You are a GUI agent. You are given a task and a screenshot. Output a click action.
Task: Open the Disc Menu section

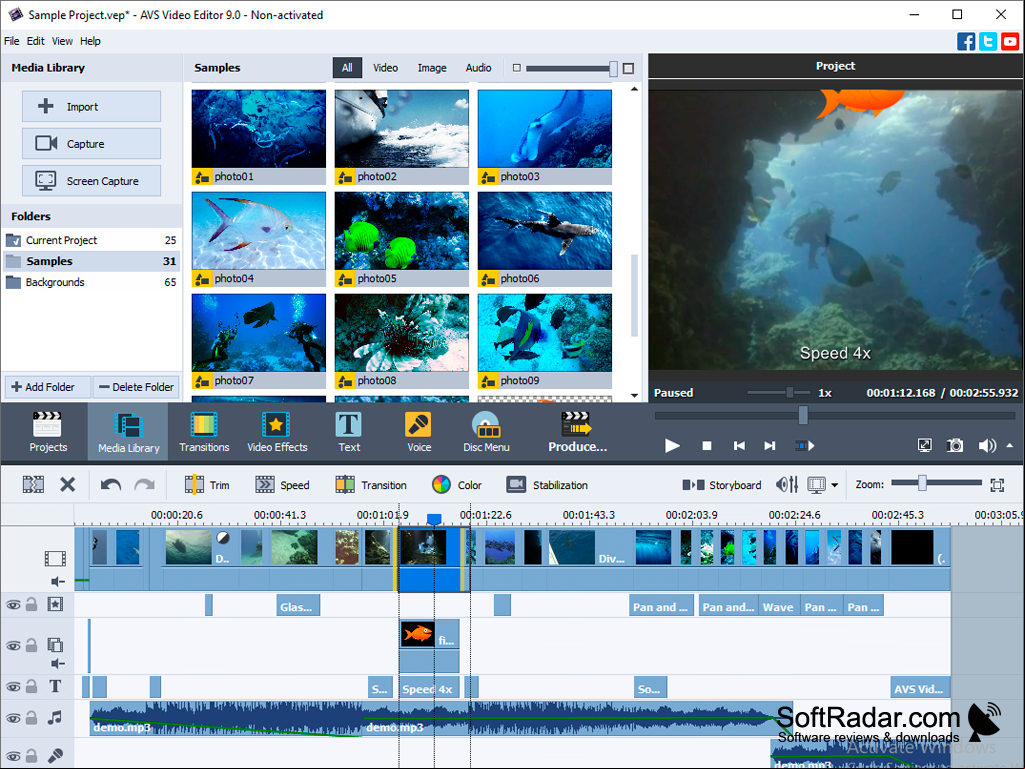coord(486,432)
